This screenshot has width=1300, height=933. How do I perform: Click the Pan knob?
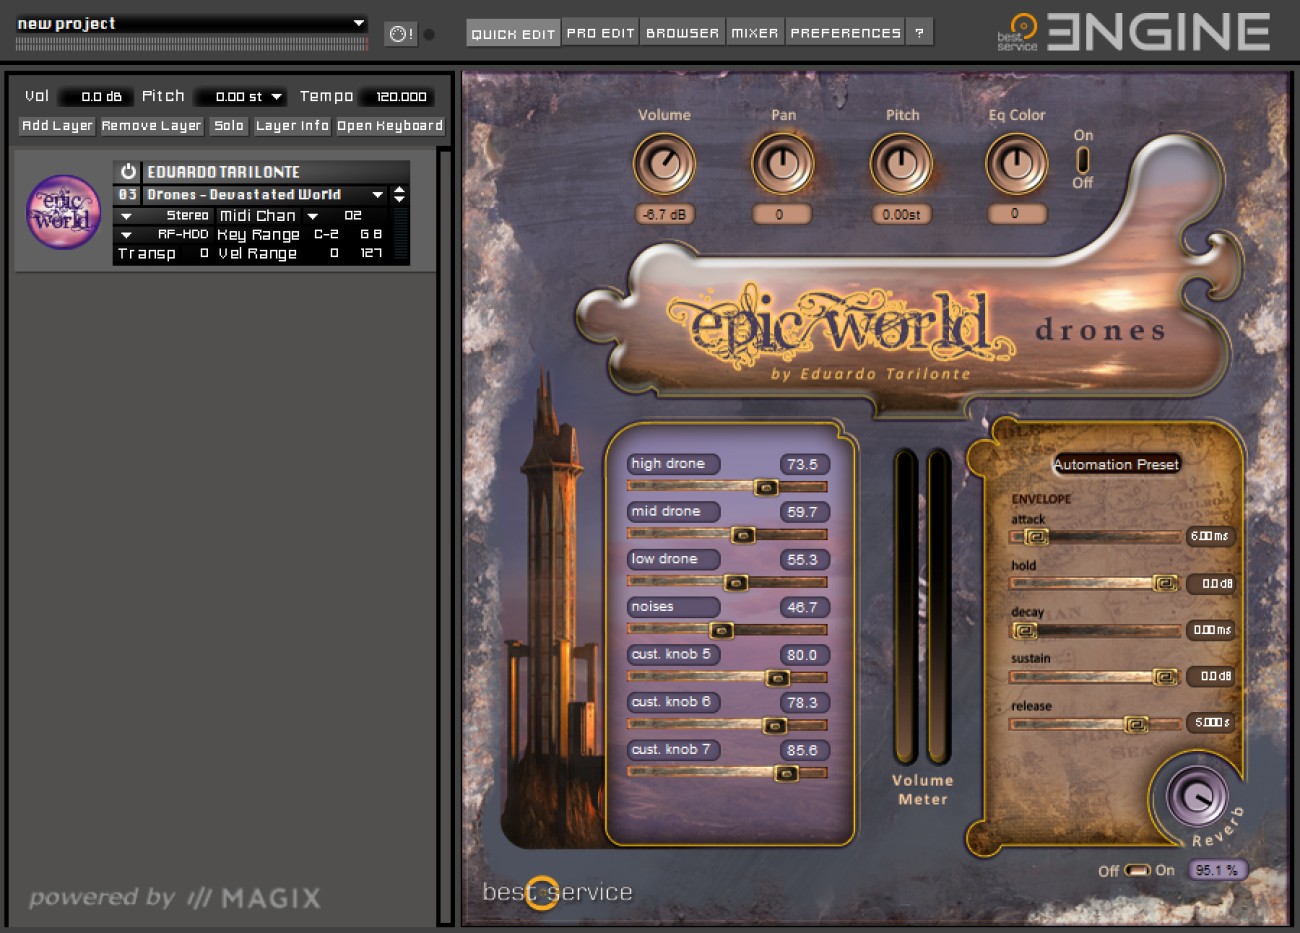[783, 165]
